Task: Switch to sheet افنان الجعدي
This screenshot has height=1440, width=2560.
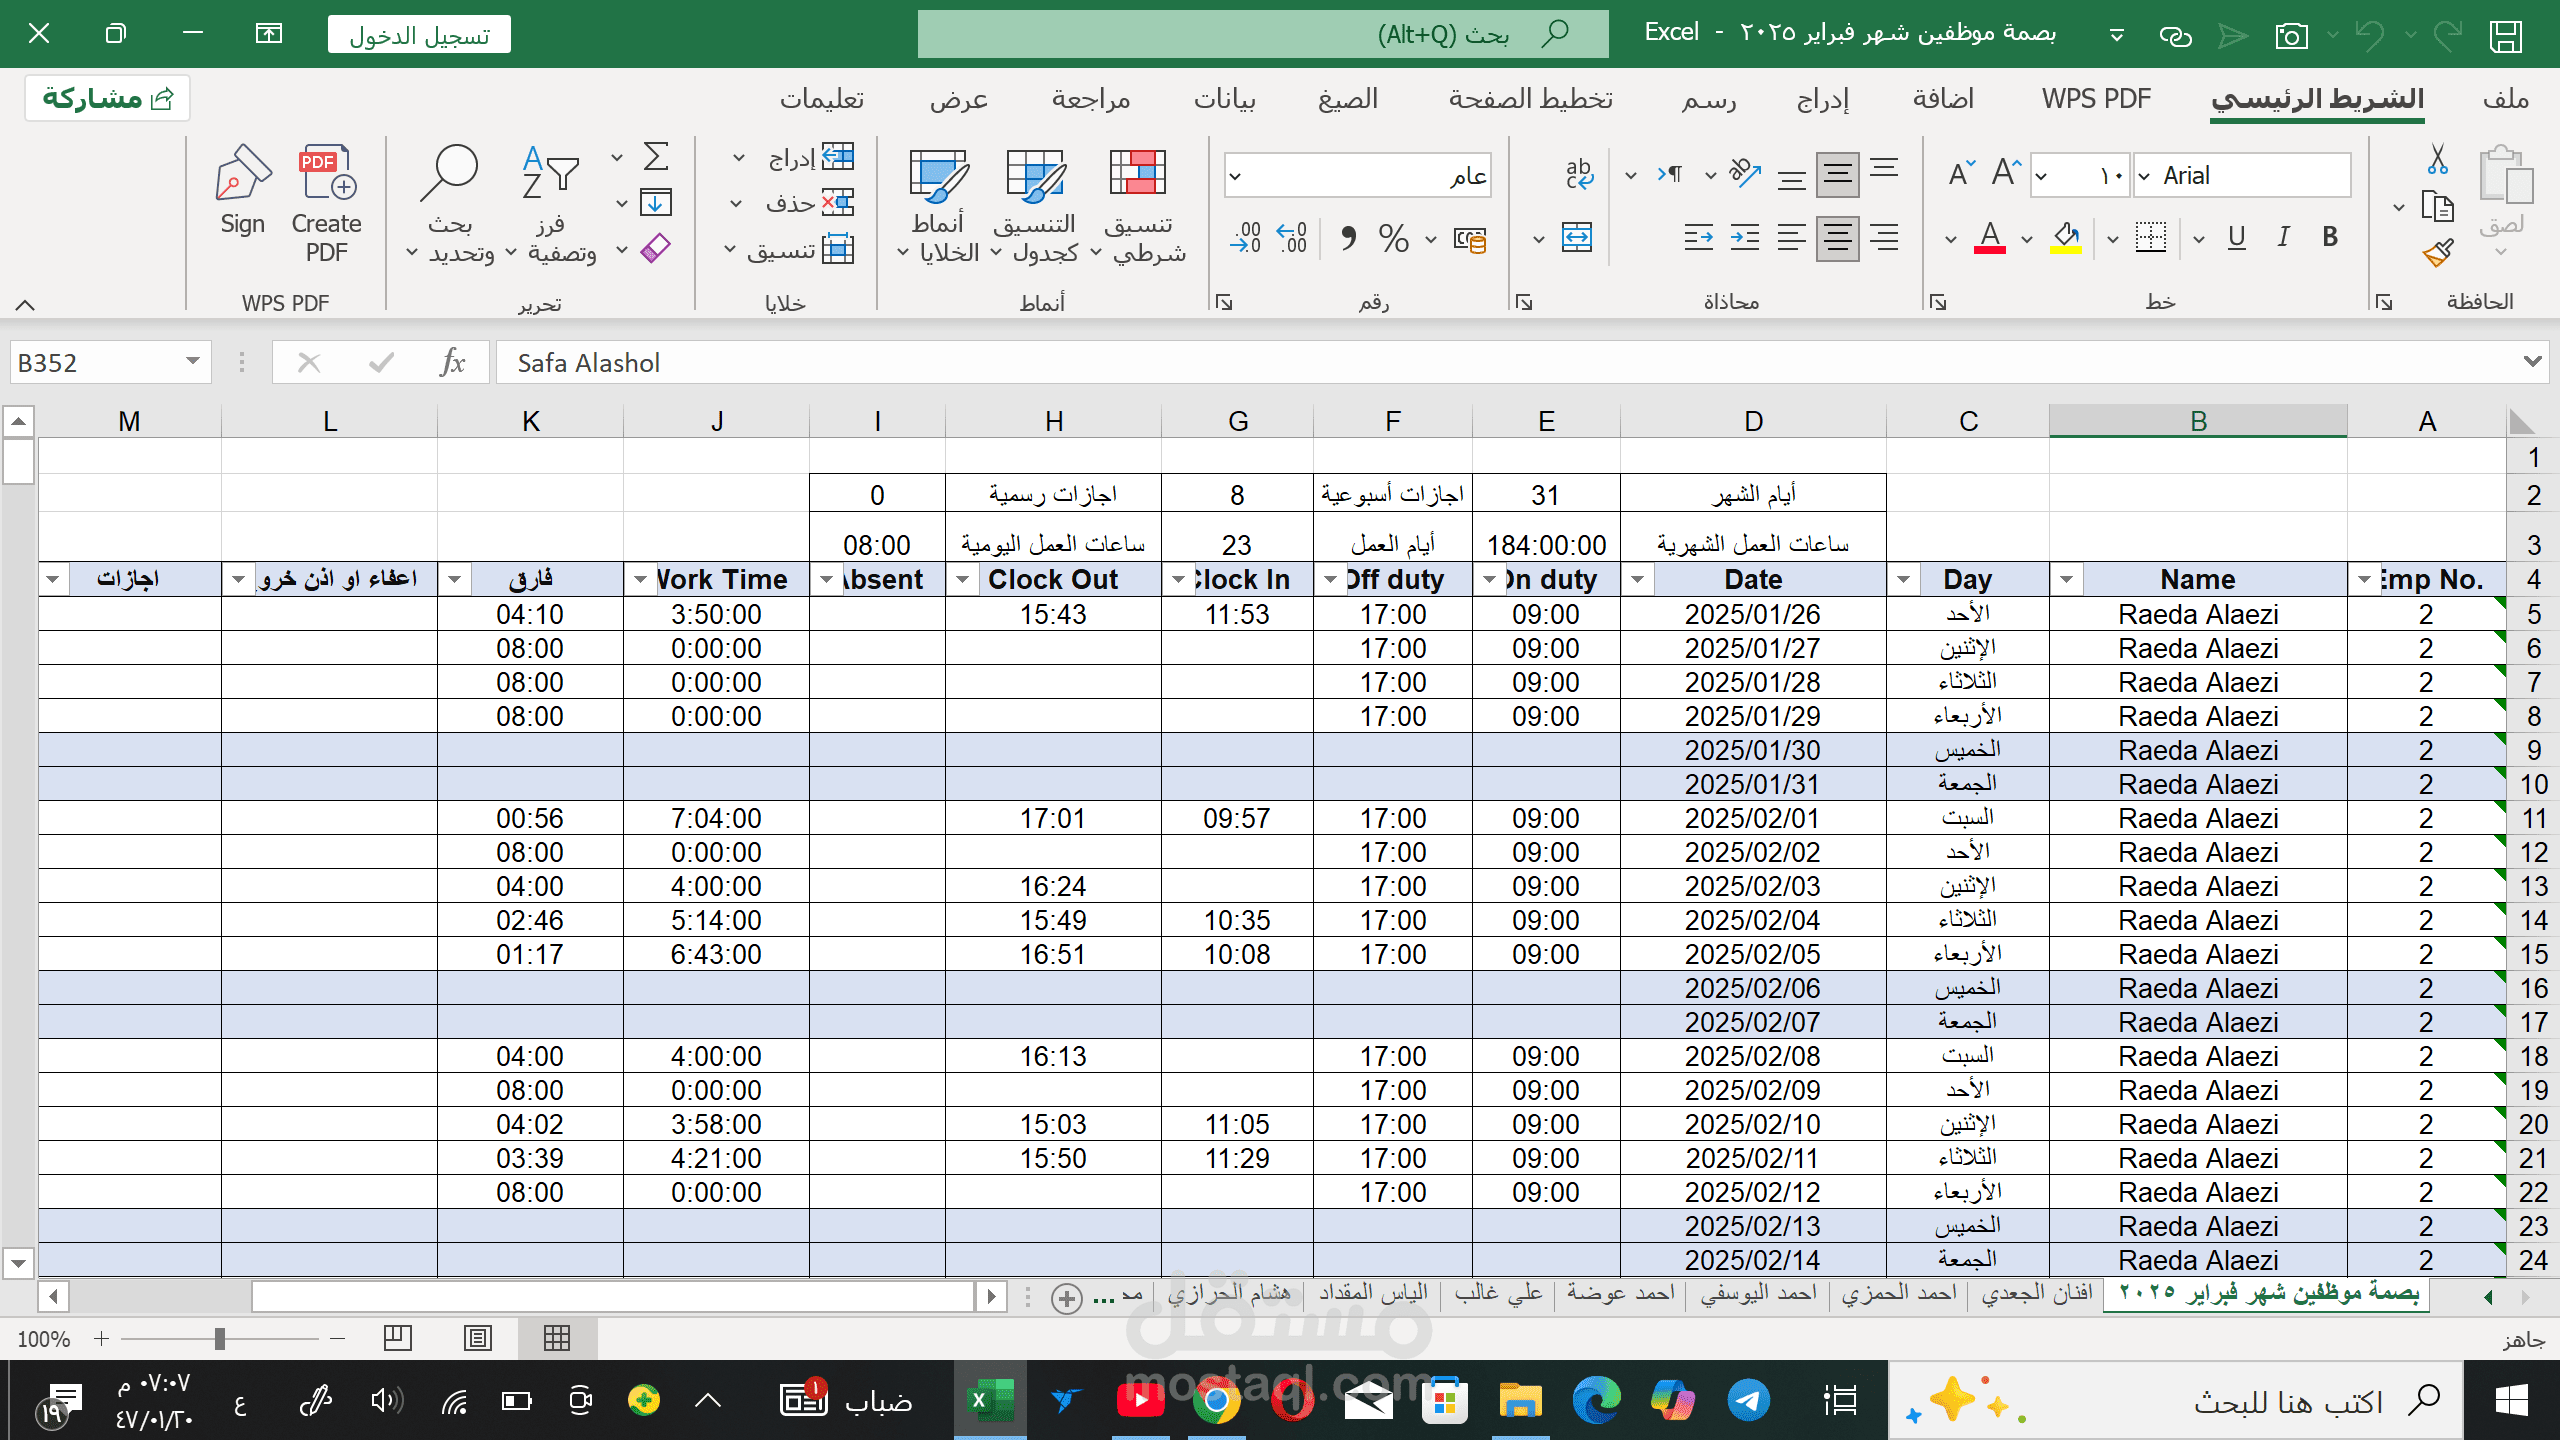Action: [x=2036, y=1293]
